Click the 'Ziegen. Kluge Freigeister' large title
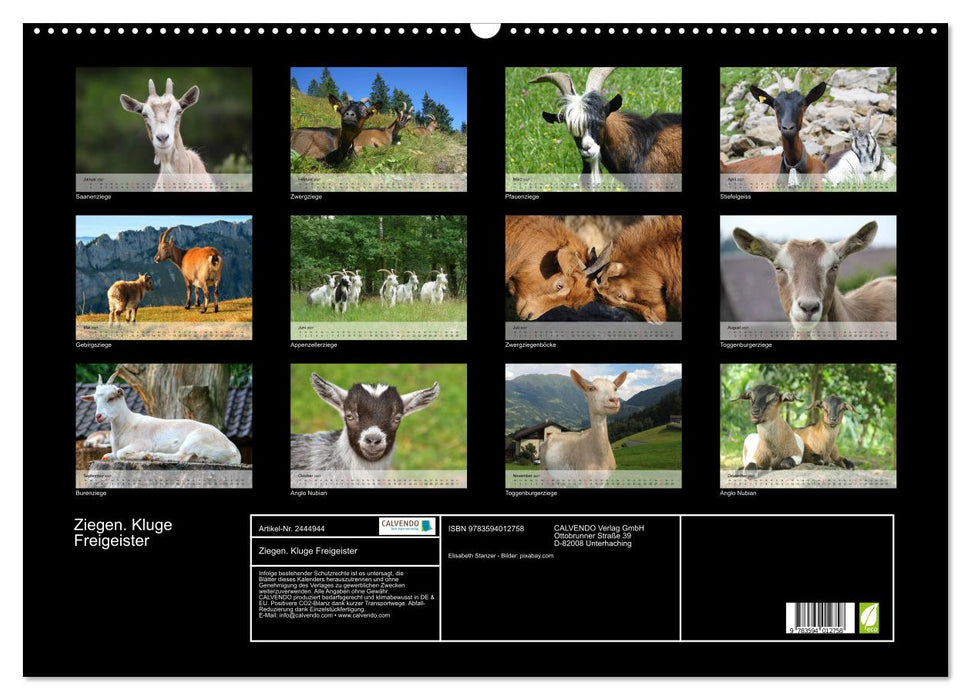This screenshot has height=700, width=971. coord(123,533)
